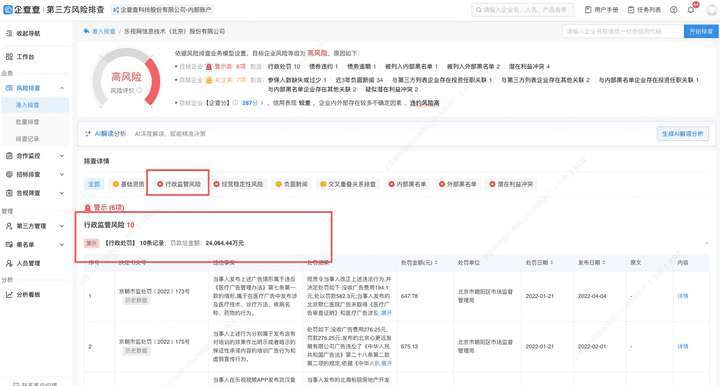Open 工作台 via its sidebar icon
Screen dimensions: 720x386
click(x=9, y=57)
